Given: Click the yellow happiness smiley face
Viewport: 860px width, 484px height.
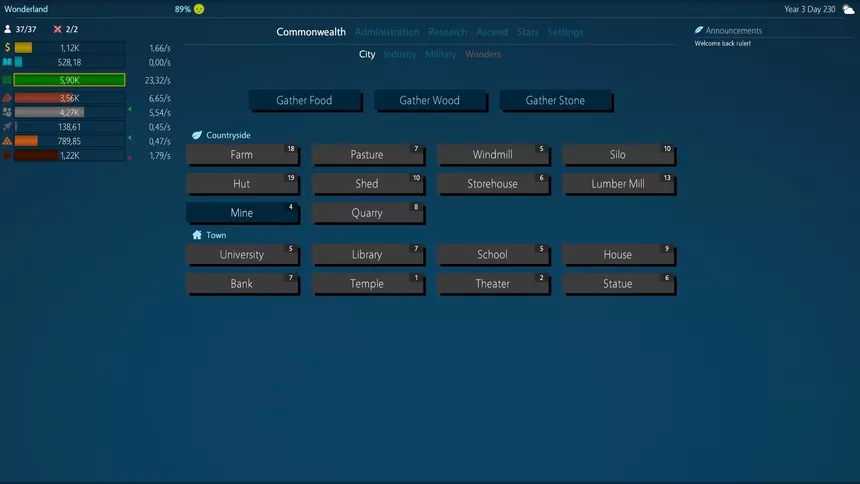Looking at the screenshot, I should click(199, 9).
